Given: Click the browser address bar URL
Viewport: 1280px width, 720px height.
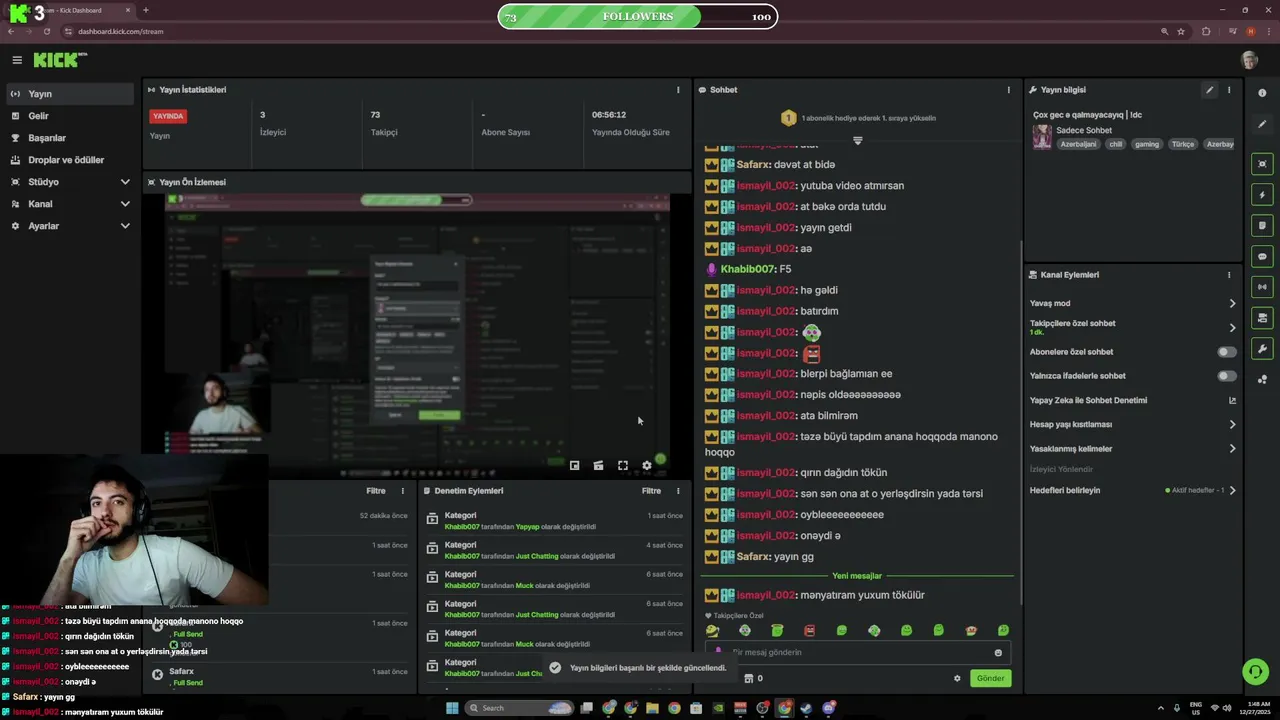Looking at the screenshot, I should point(121,31).
